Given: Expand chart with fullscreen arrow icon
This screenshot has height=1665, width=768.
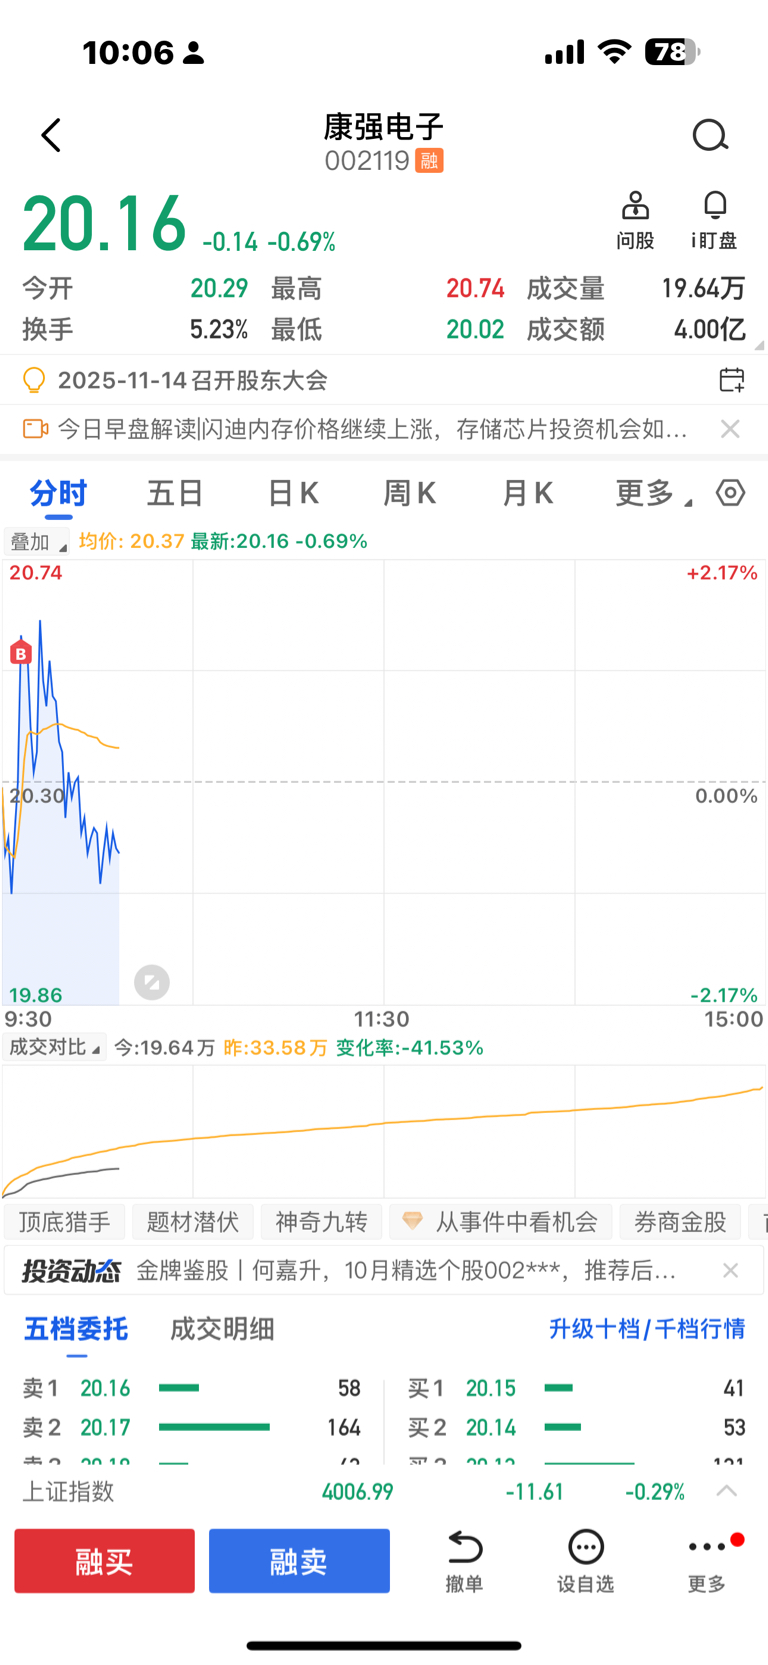Looking at the screenshot, I should click(x=152, y=982).
